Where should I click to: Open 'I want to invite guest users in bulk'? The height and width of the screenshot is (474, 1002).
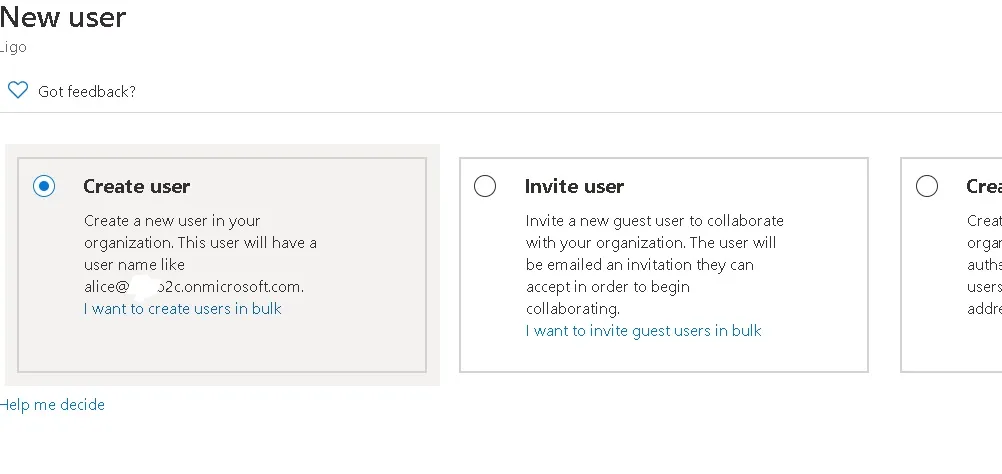tap(643, 330)
